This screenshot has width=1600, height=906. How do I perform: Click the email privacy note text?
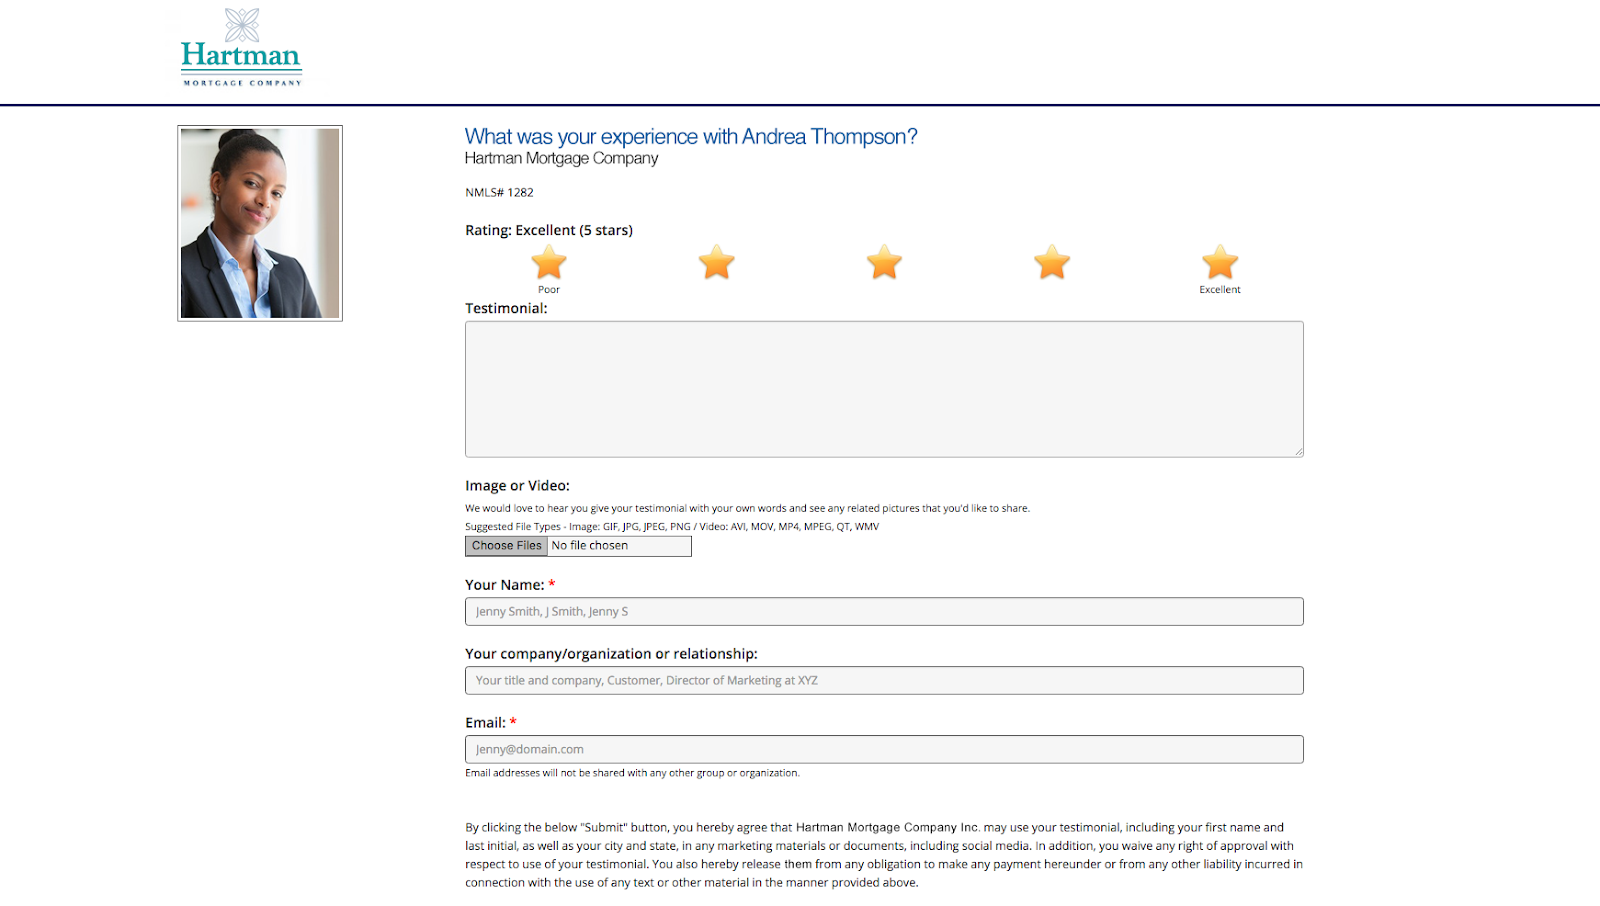tap(632, 773)
